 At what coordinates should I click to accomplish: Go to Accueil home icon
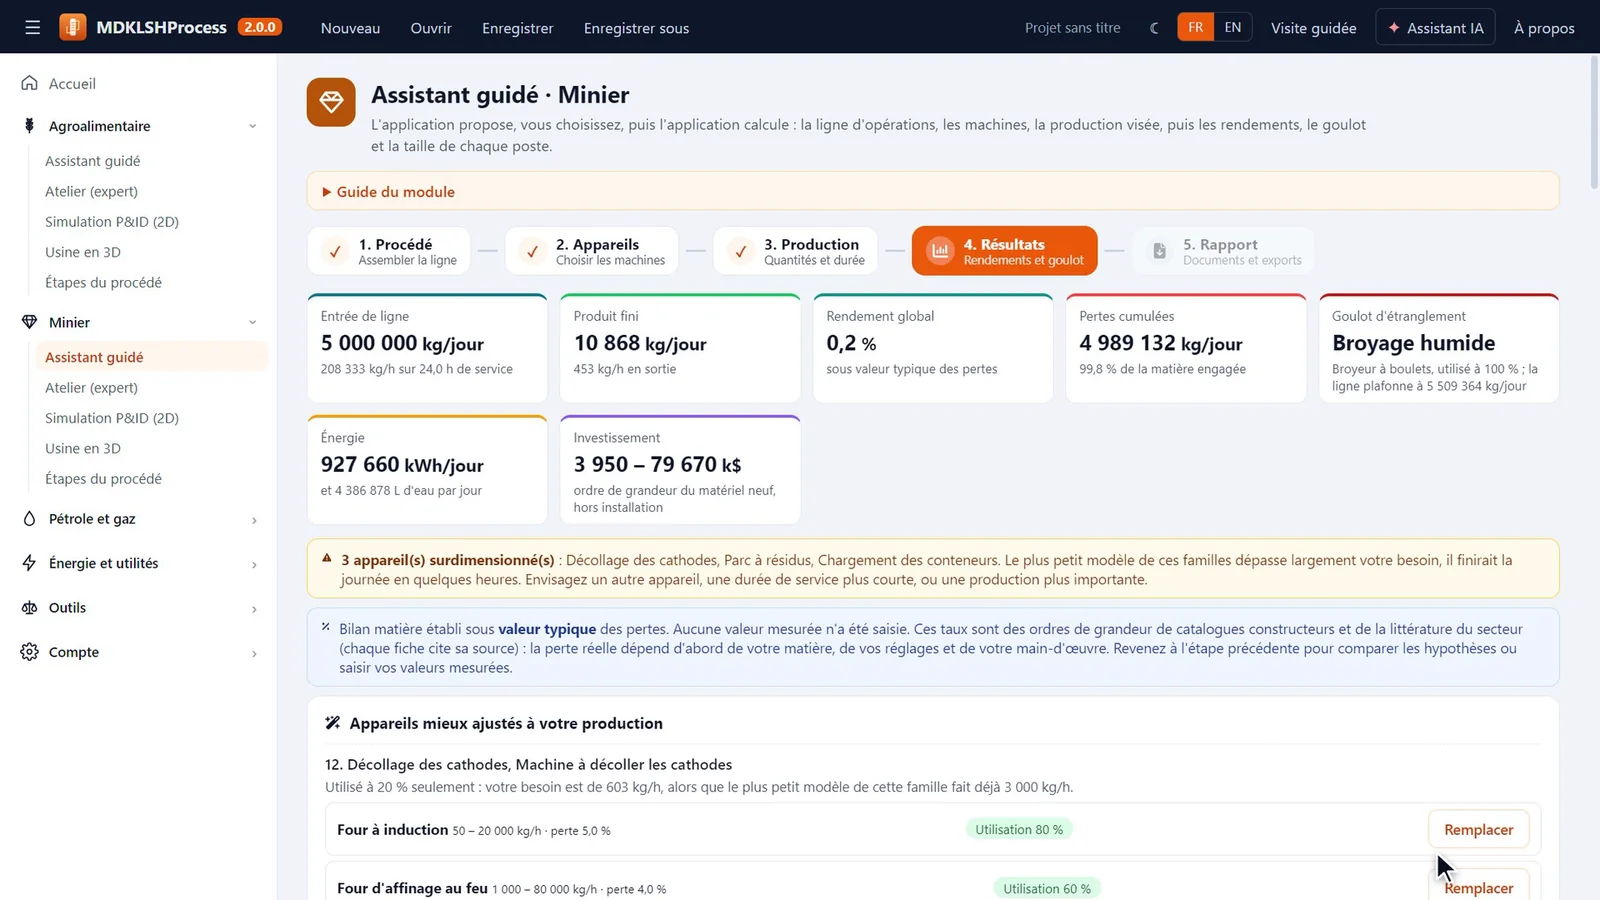(x=30, y=83)
